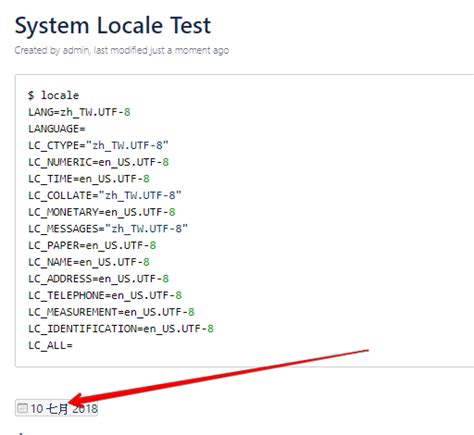
Task: Click the LC_ALL= line in the code block
Action: 50,345
